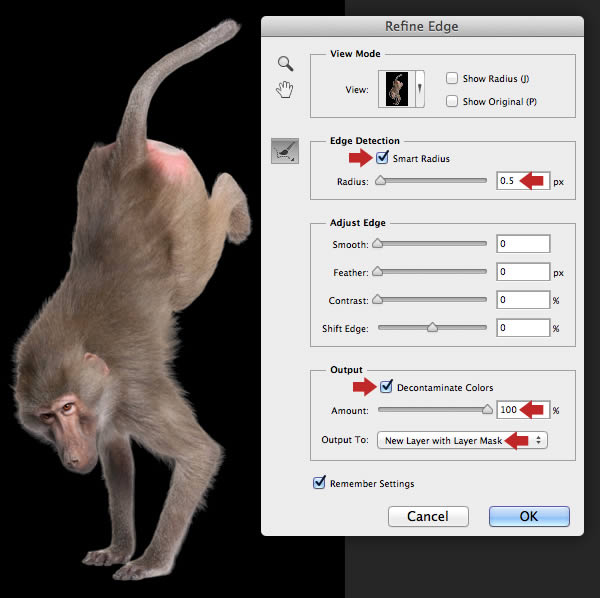600x598 pixels.
Task: Click the Shift Edge slider handle
Action: [432, 327]
